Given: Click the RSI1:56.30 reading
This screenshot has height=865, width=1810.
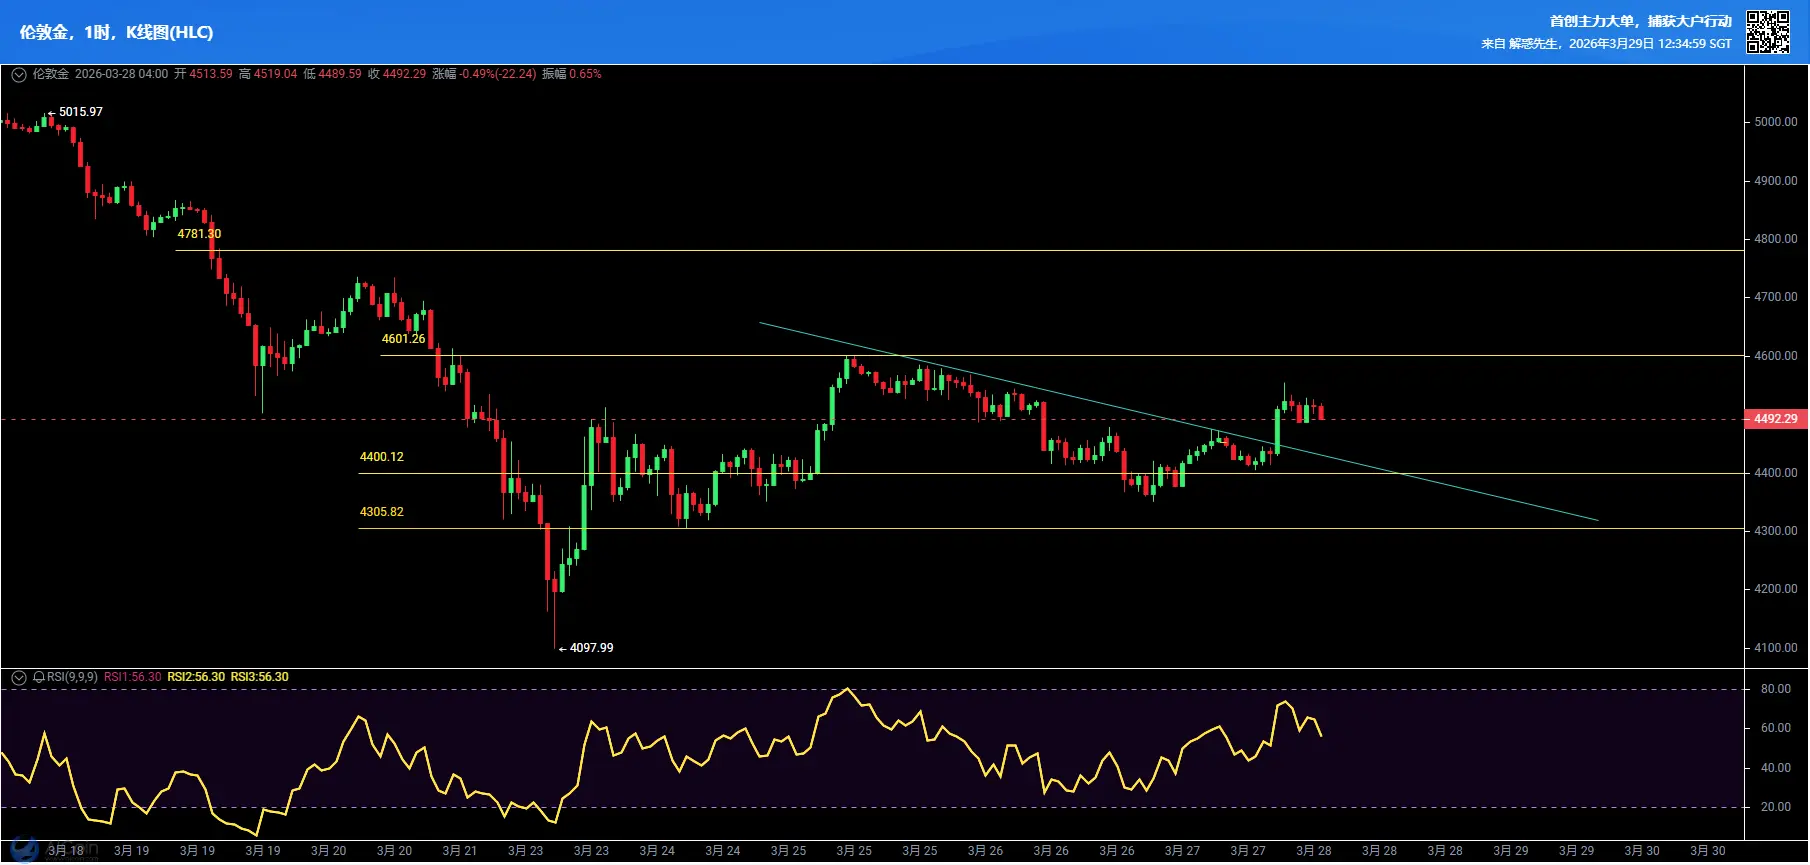Looking at the screenshot, I should coord(133,677).
